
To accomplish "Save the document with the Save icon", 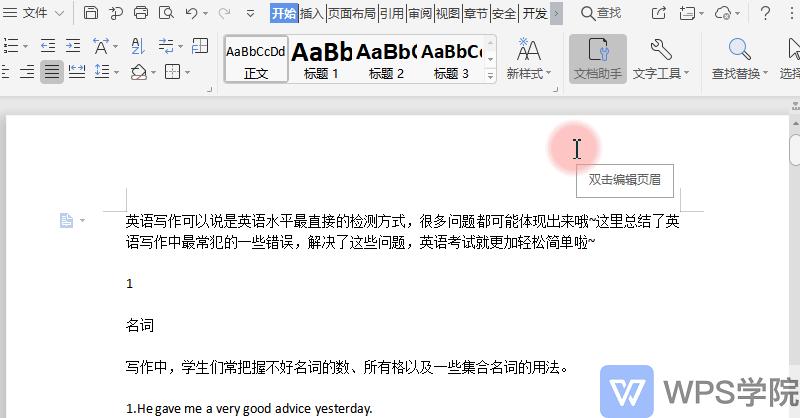I will click(91, 13).
